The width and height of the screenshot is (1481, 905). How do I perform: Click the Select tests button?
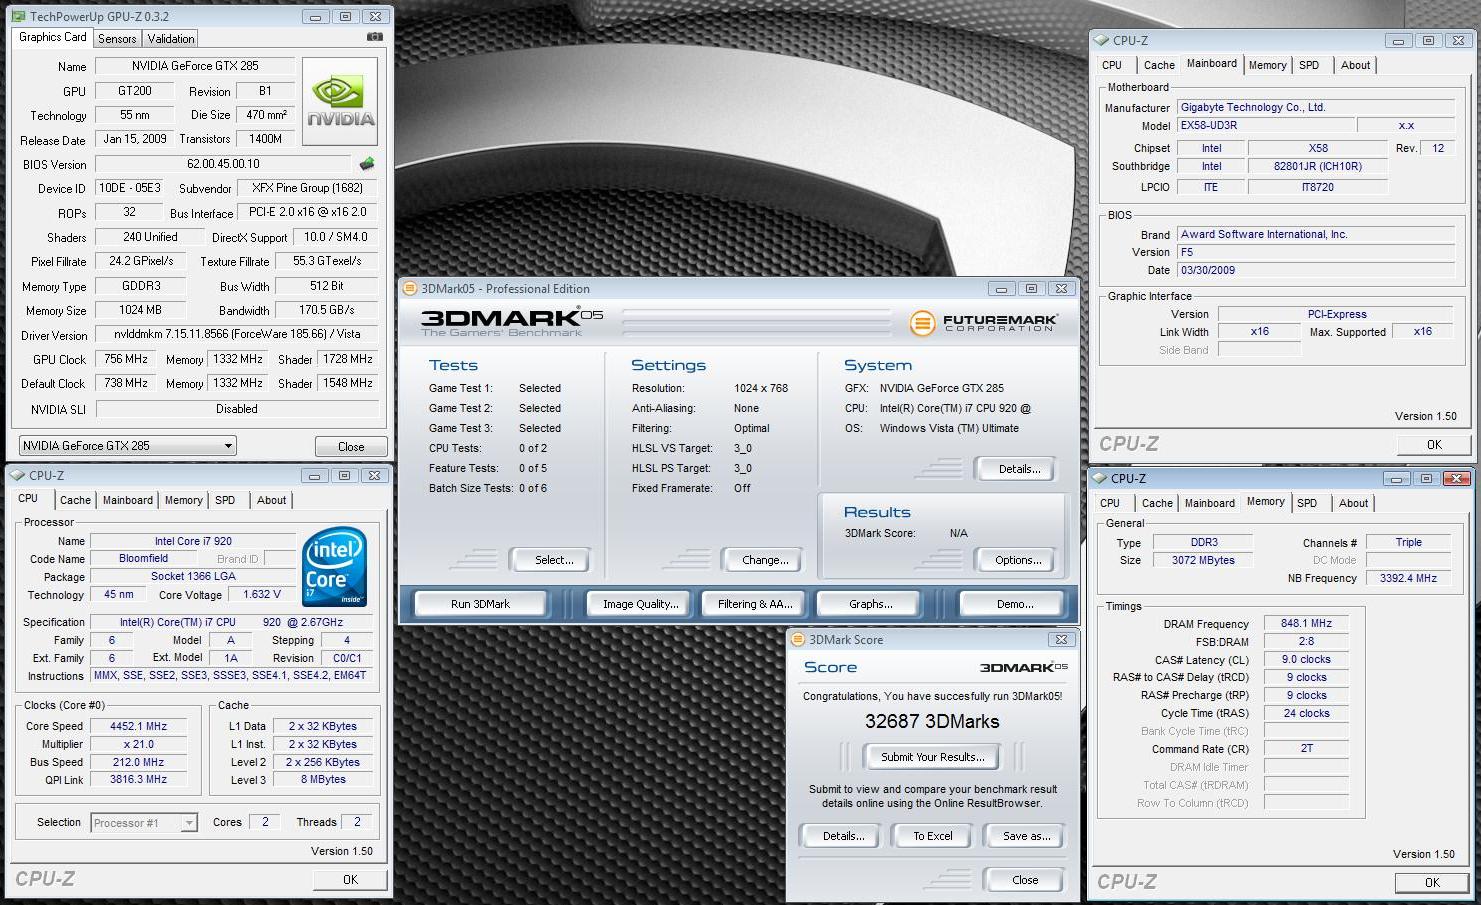tap(550, 560)
